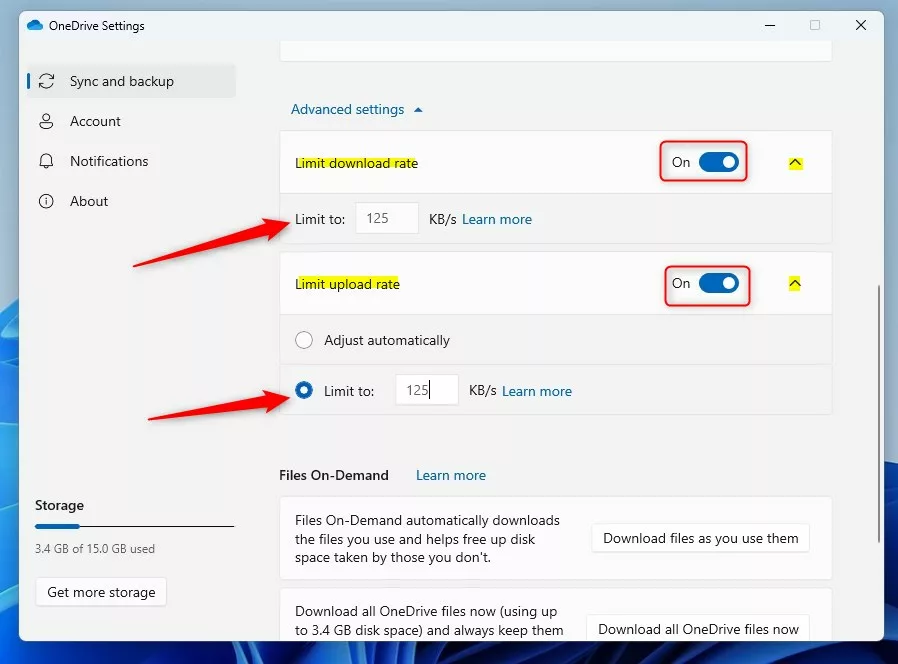Click the Storage heading text
Viewport: 898px width, 664px height.
(x=60, y=505)
